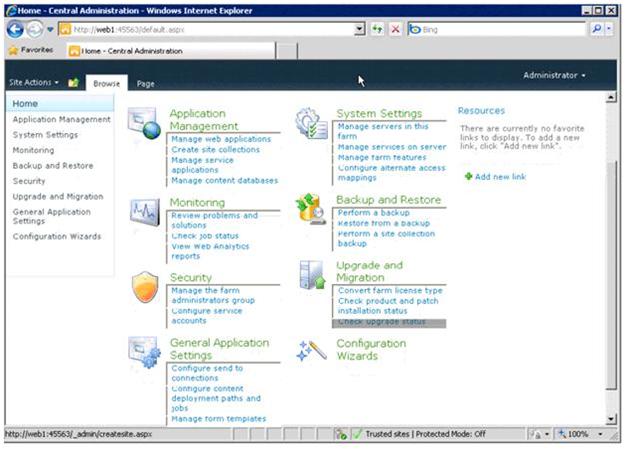The height and width of the screenshot is (450, 628).
Task: Open the Site Actions menu
Action: (34, 82)
